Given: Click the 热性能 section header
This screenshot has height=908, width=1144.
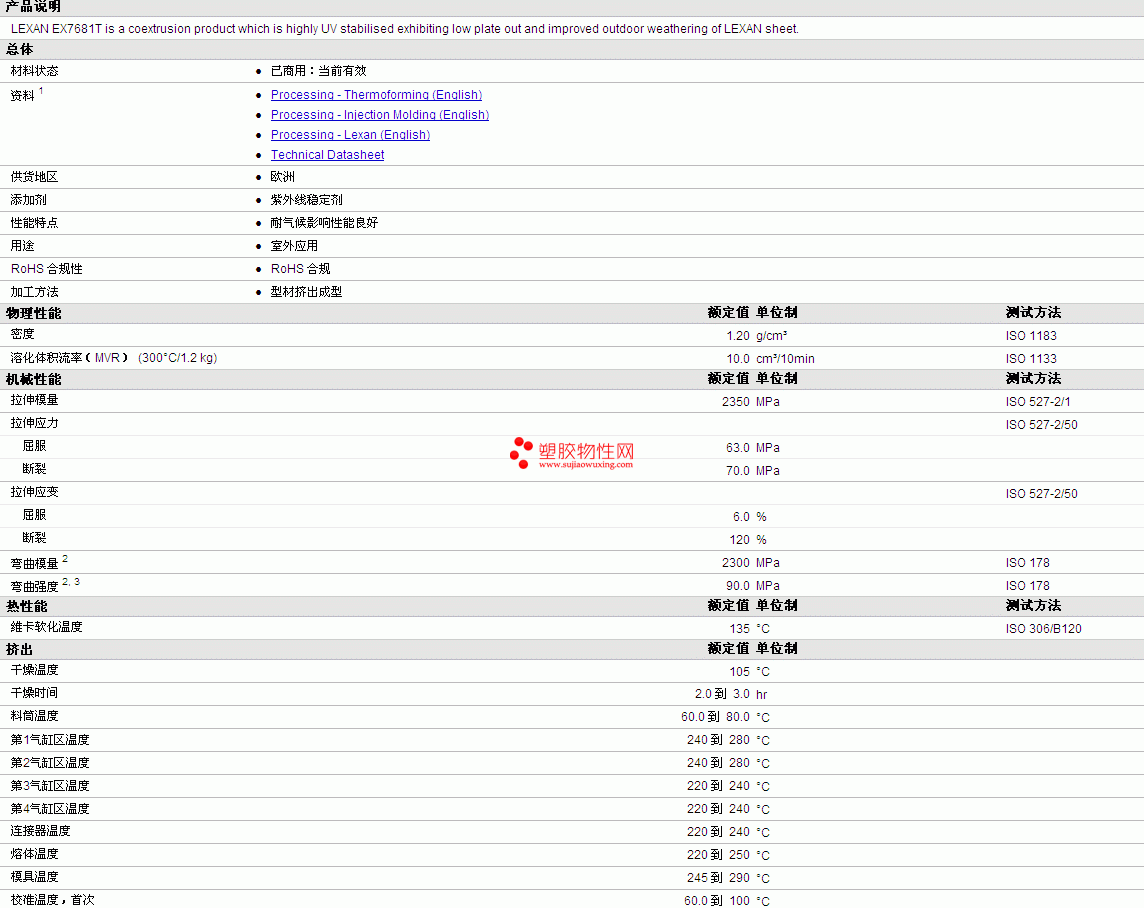Looking at the screenshot, I should (x=27, y=606).
